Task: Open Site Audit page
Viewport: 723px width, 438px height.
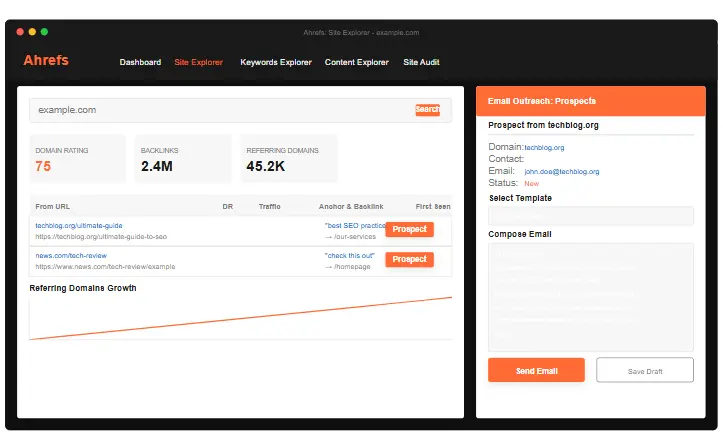Action: [421, 62]
